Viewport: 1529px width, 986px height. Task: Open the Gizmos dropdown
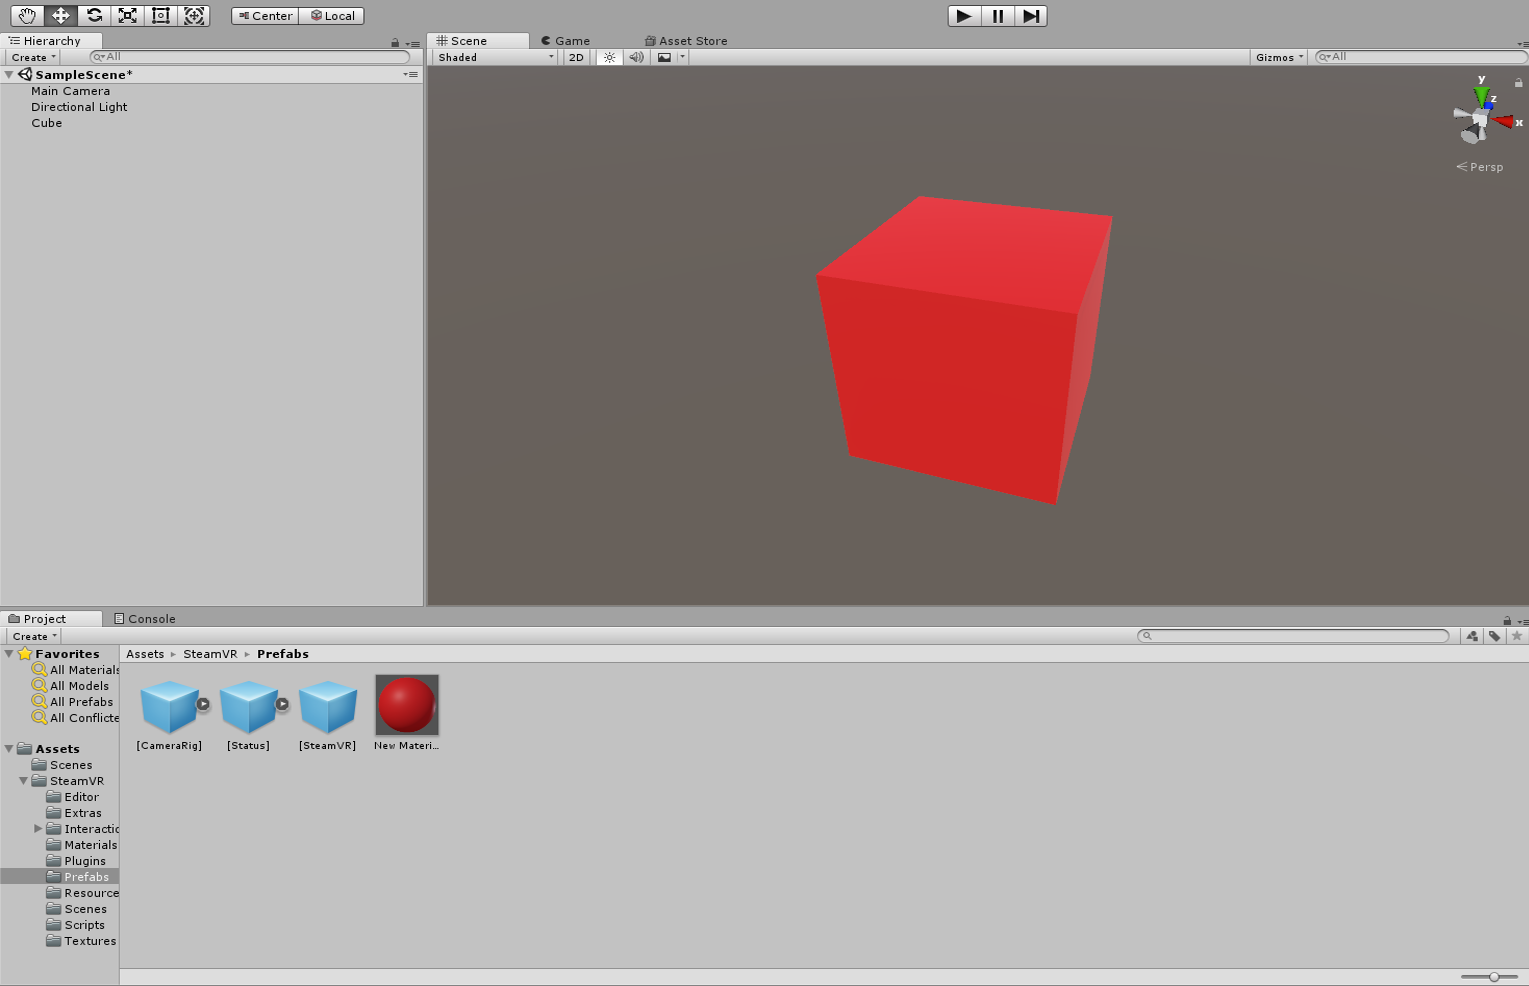point(1279,57)
